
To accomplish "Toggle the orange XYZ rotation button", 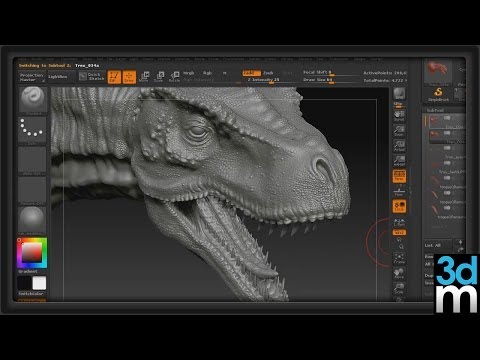I will [x=399, y=232].
